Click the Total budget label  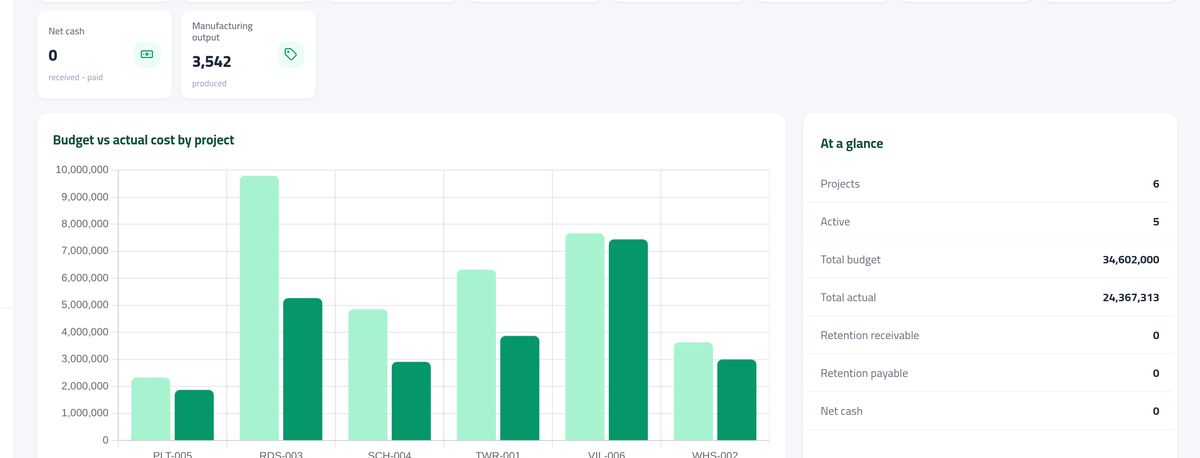pos(851,260)
